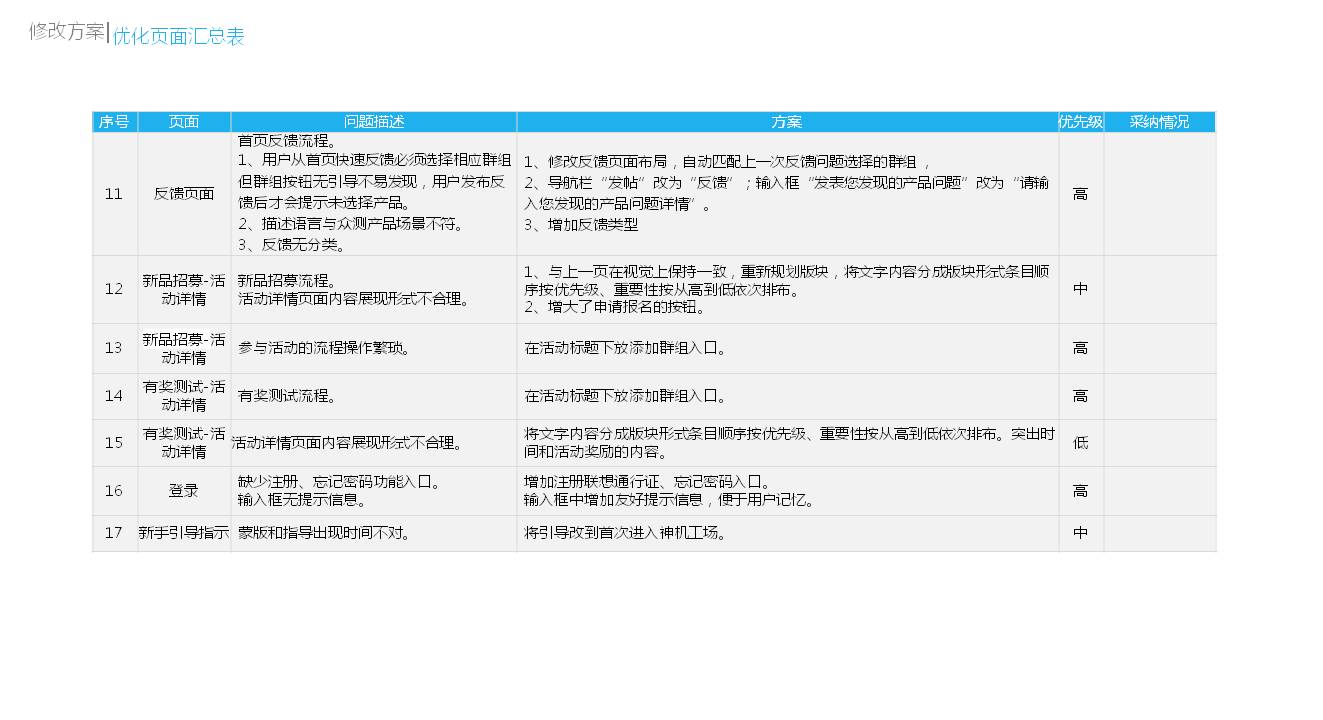The width and height of the screenshot is (1323, 720).
Task: Click the "修改方案" title text
Action: 66,31
